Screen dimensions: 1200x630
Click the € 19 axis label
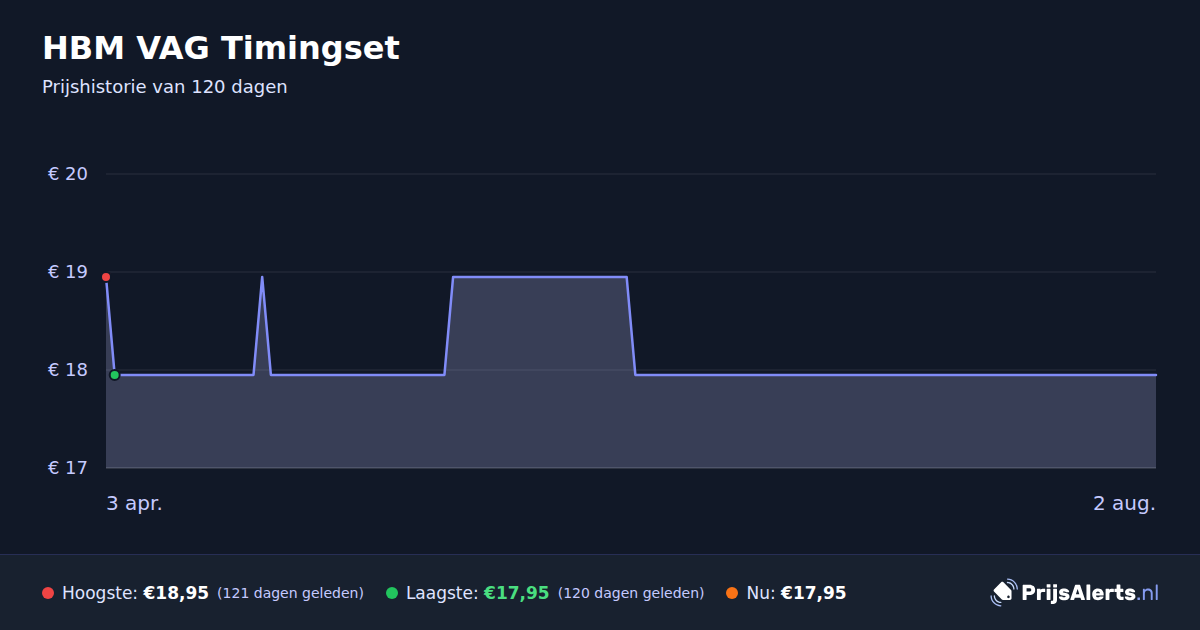point(68,272)
